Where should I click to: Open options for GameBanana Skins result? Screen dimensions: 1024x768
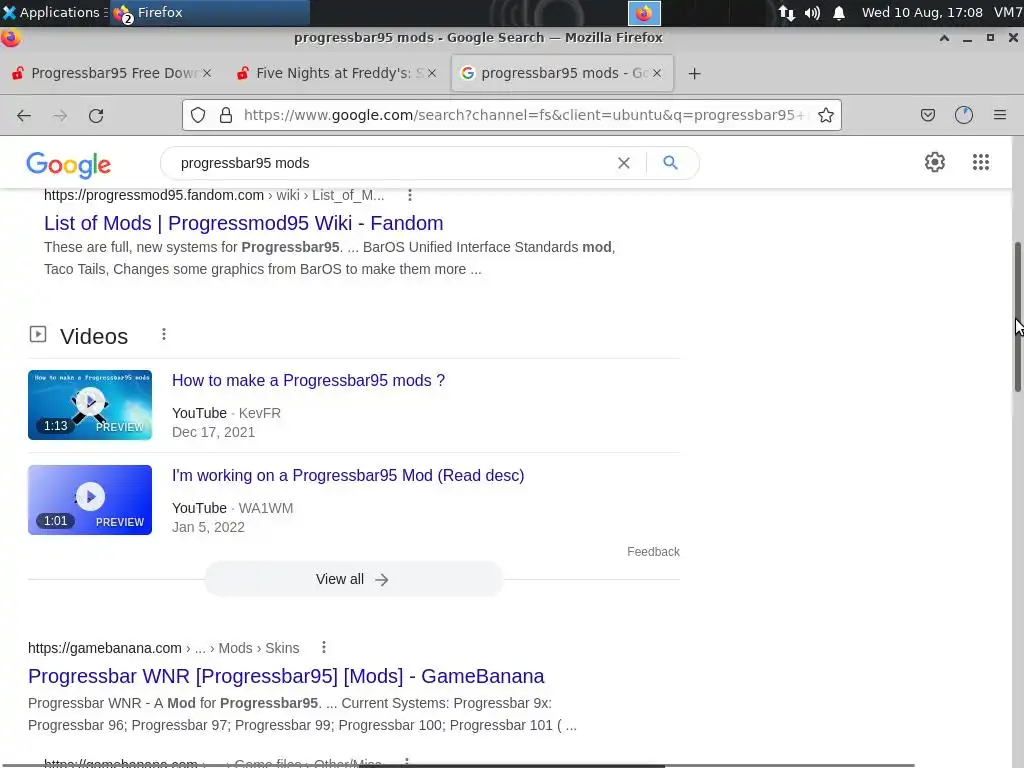tap(324, 647)
